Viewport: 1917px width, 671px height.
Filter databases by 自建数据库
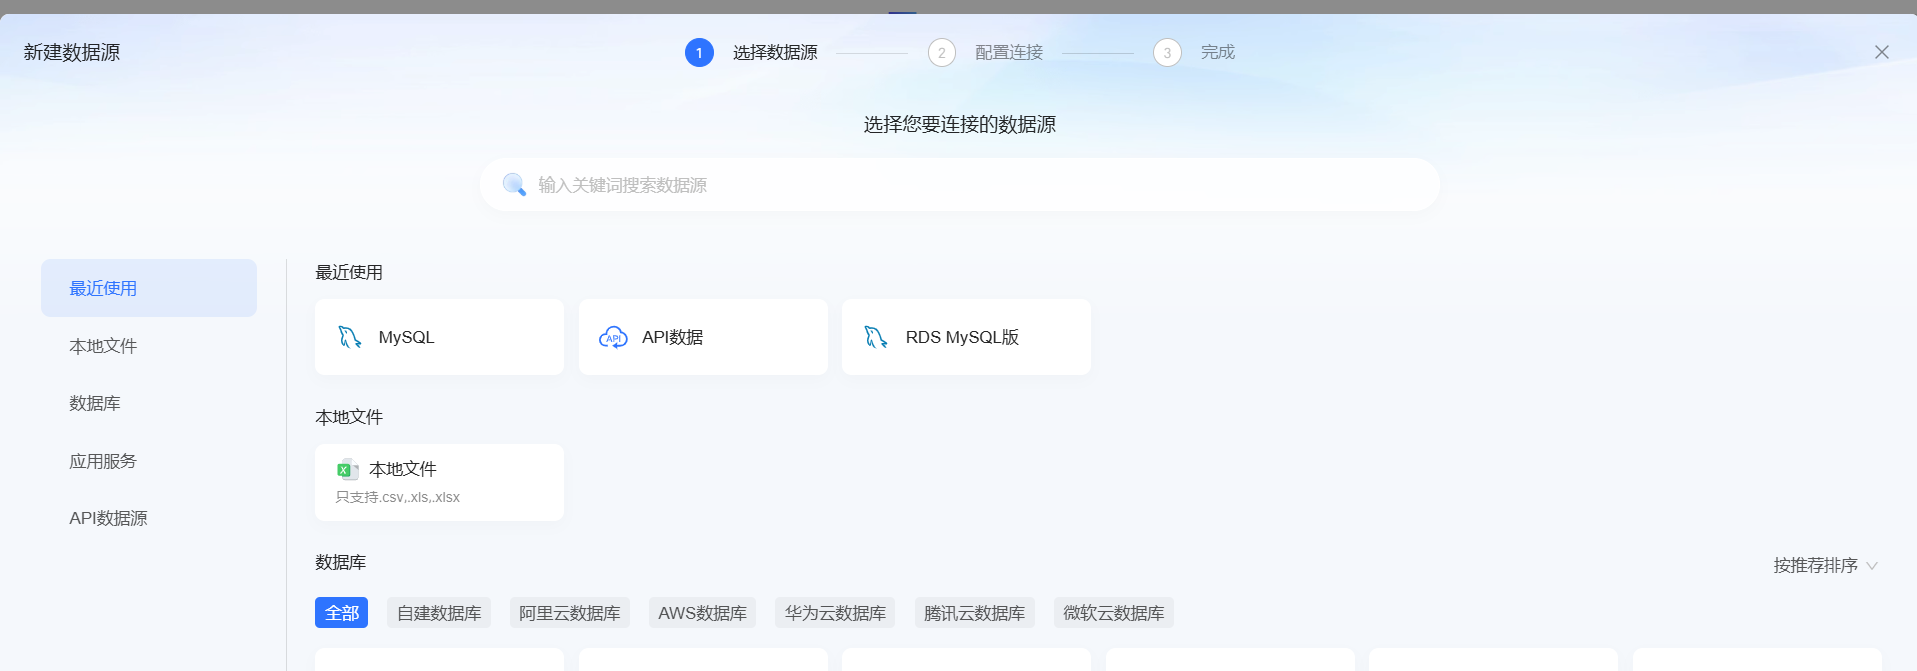pos(439,613)
